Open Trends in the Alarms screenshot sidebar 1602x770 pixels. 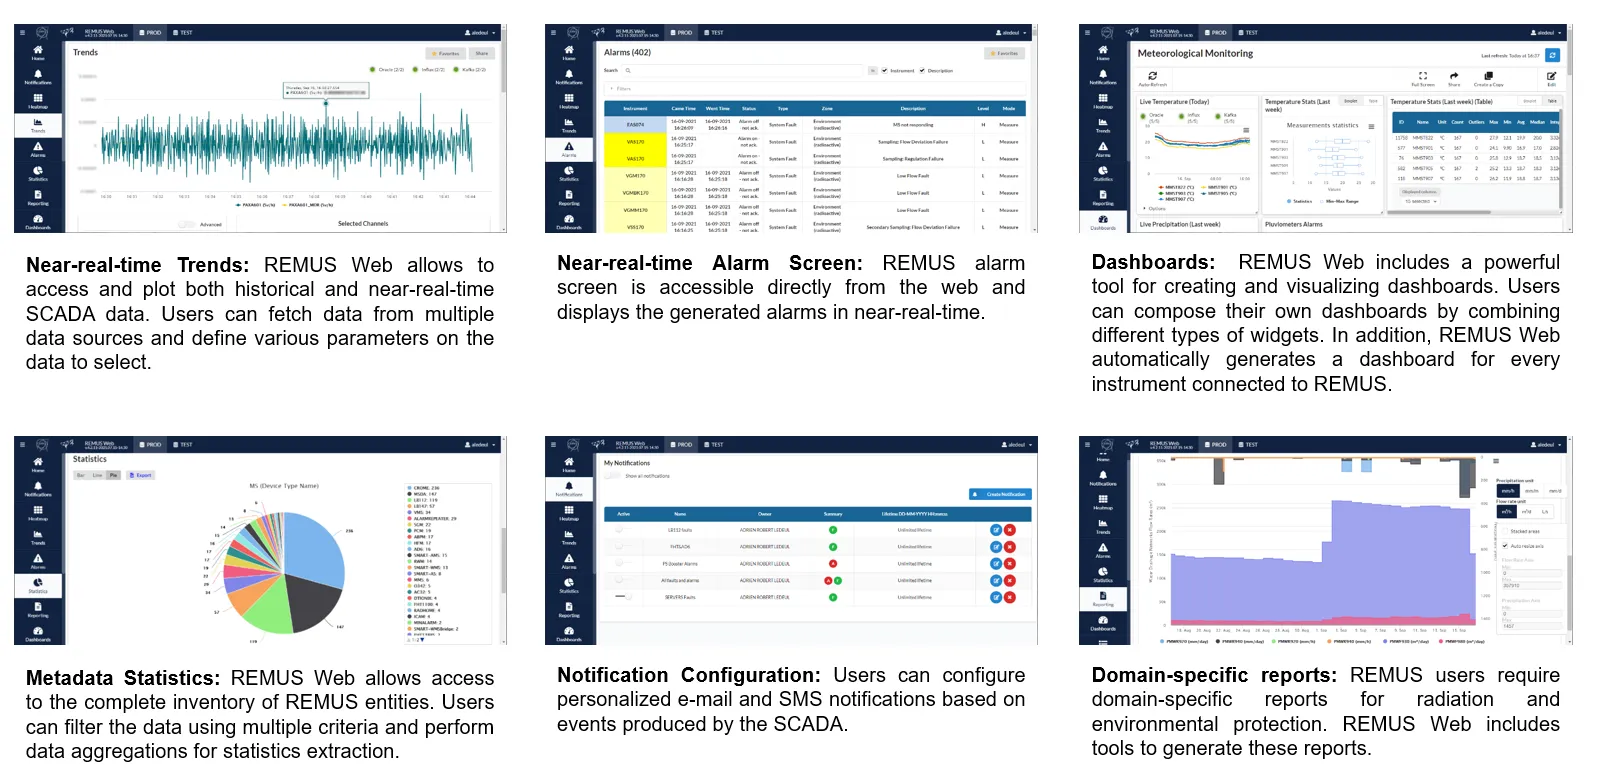click(569, 124)
